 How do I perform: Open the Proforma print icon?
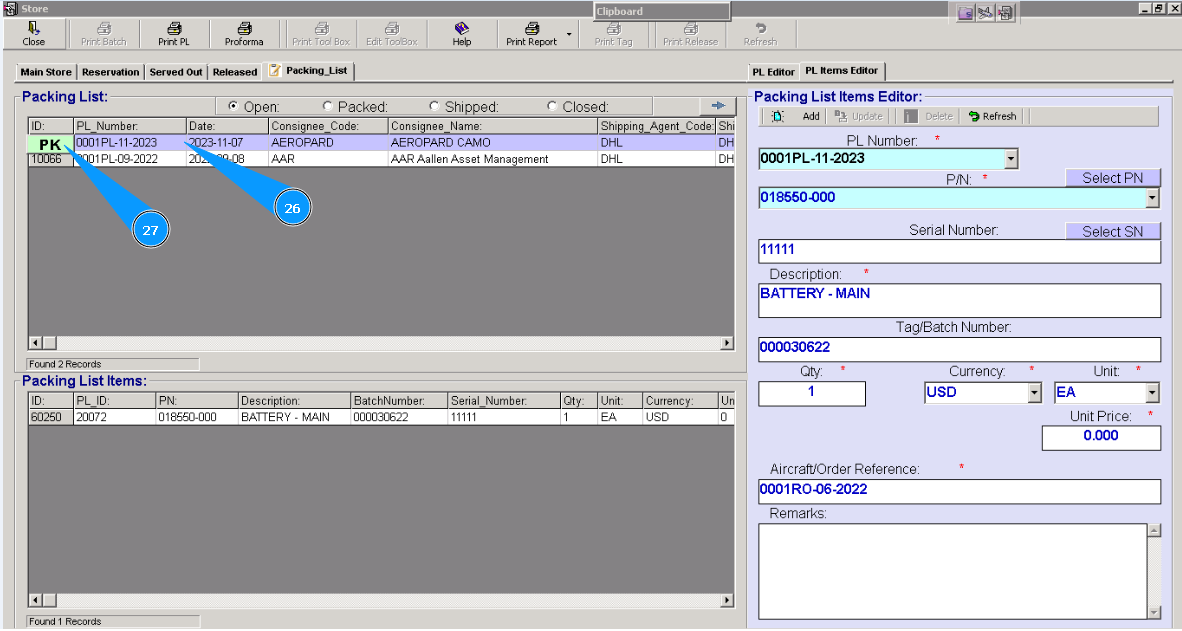243,28
